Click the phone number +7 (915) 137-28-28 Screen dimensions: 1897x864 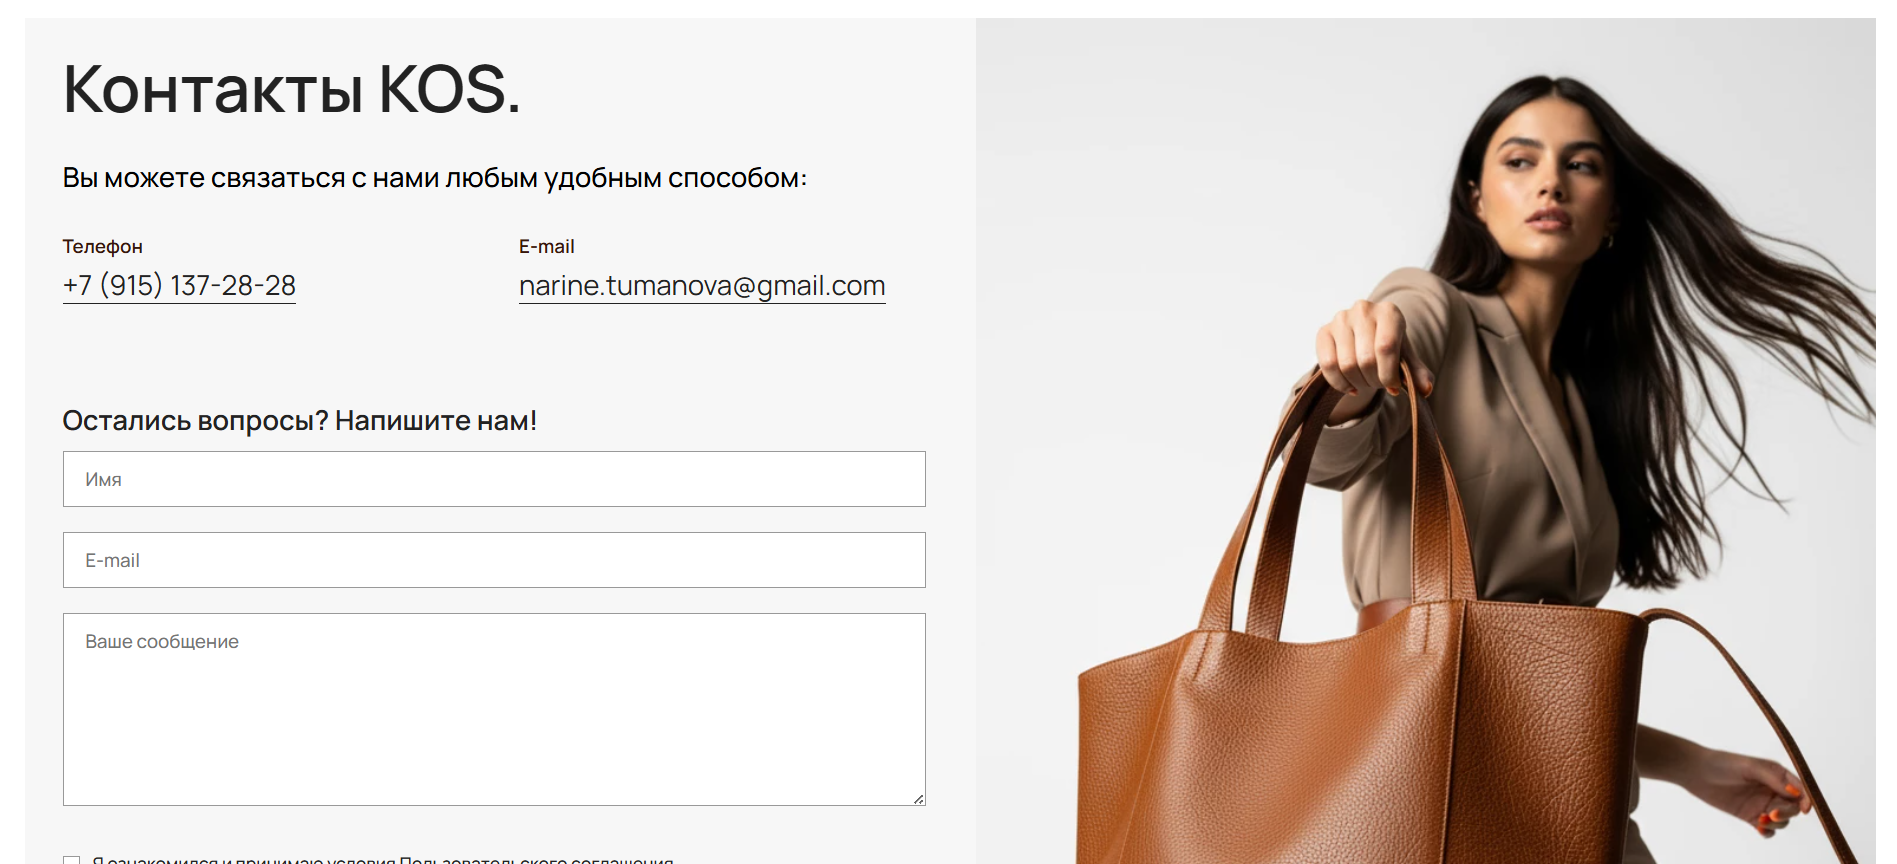tap(179, 286)
